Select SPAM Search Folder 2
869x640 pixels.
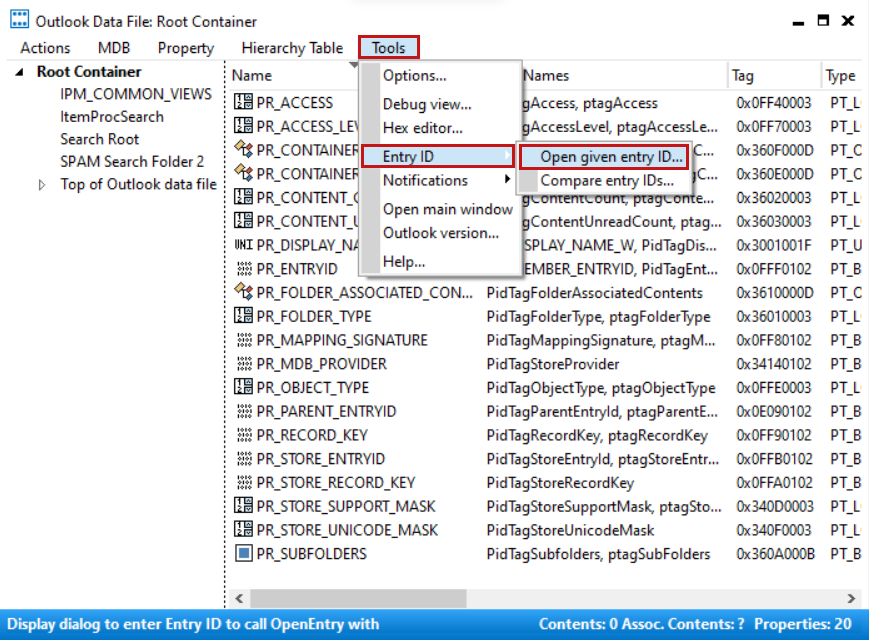(x=132, y=162)
